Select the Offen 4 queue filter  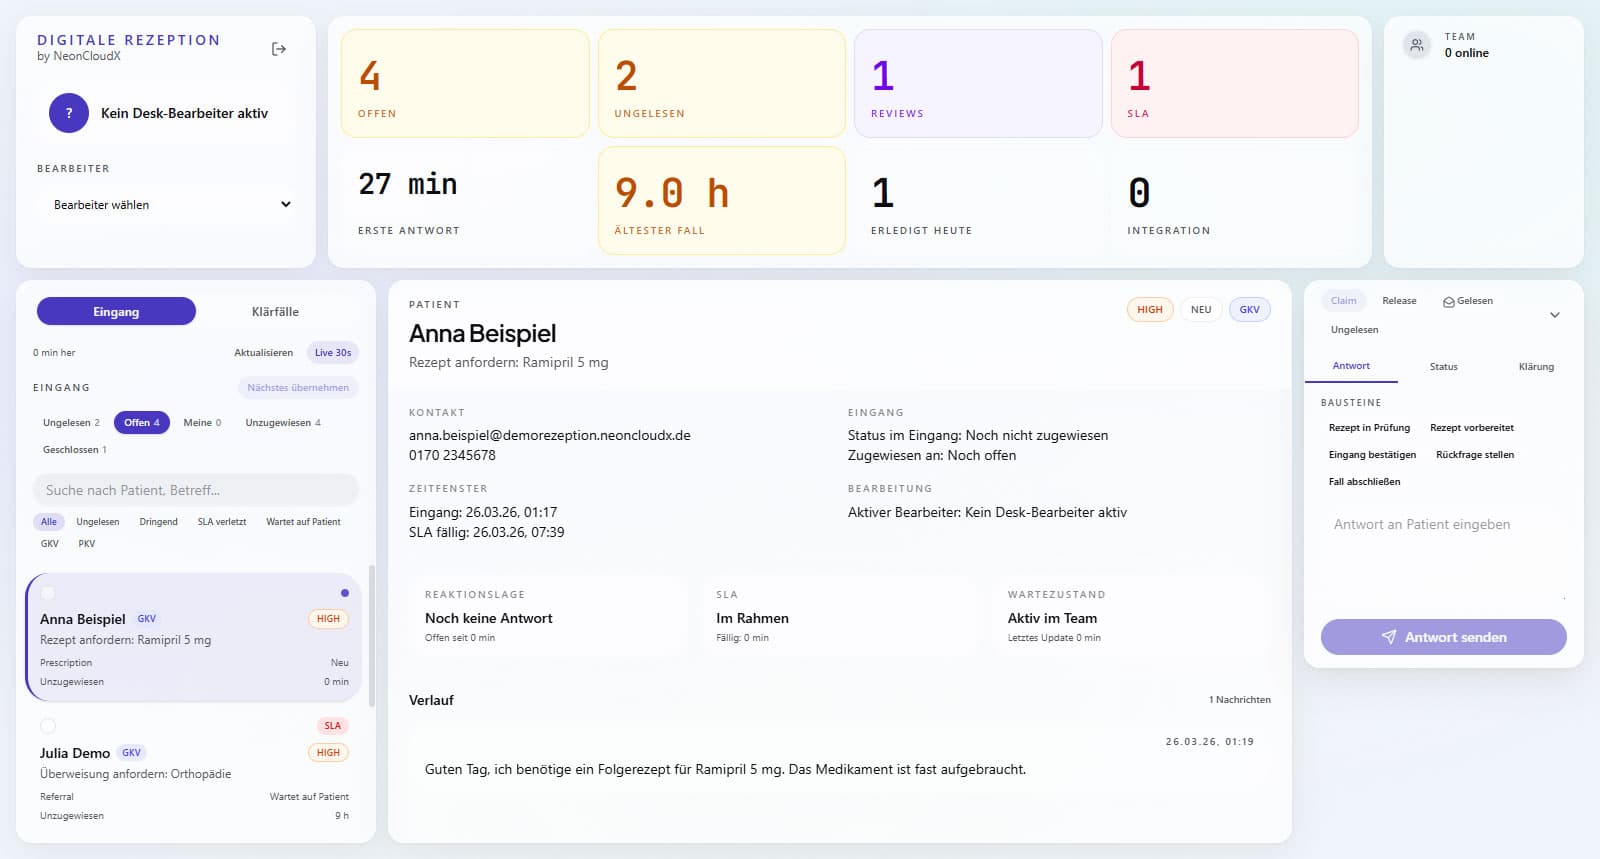pos(142,423)
